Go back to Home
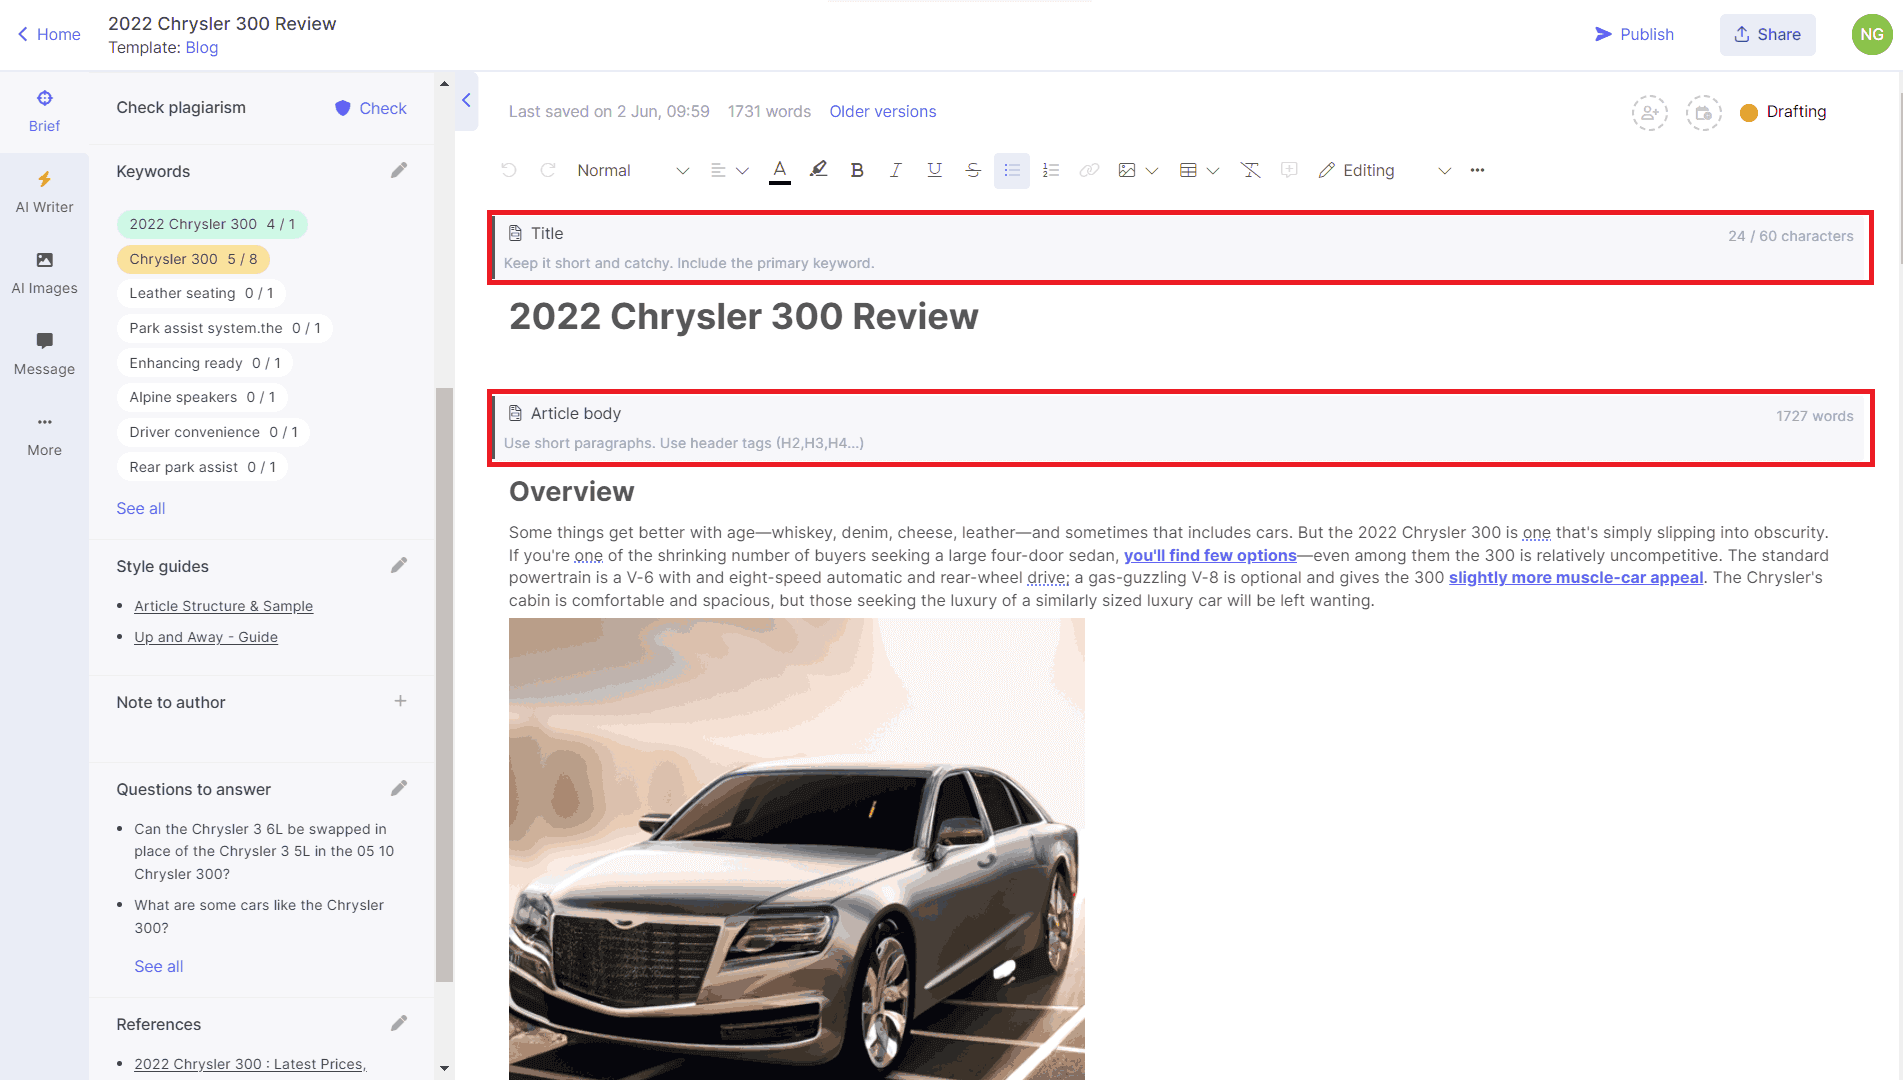 49,34
